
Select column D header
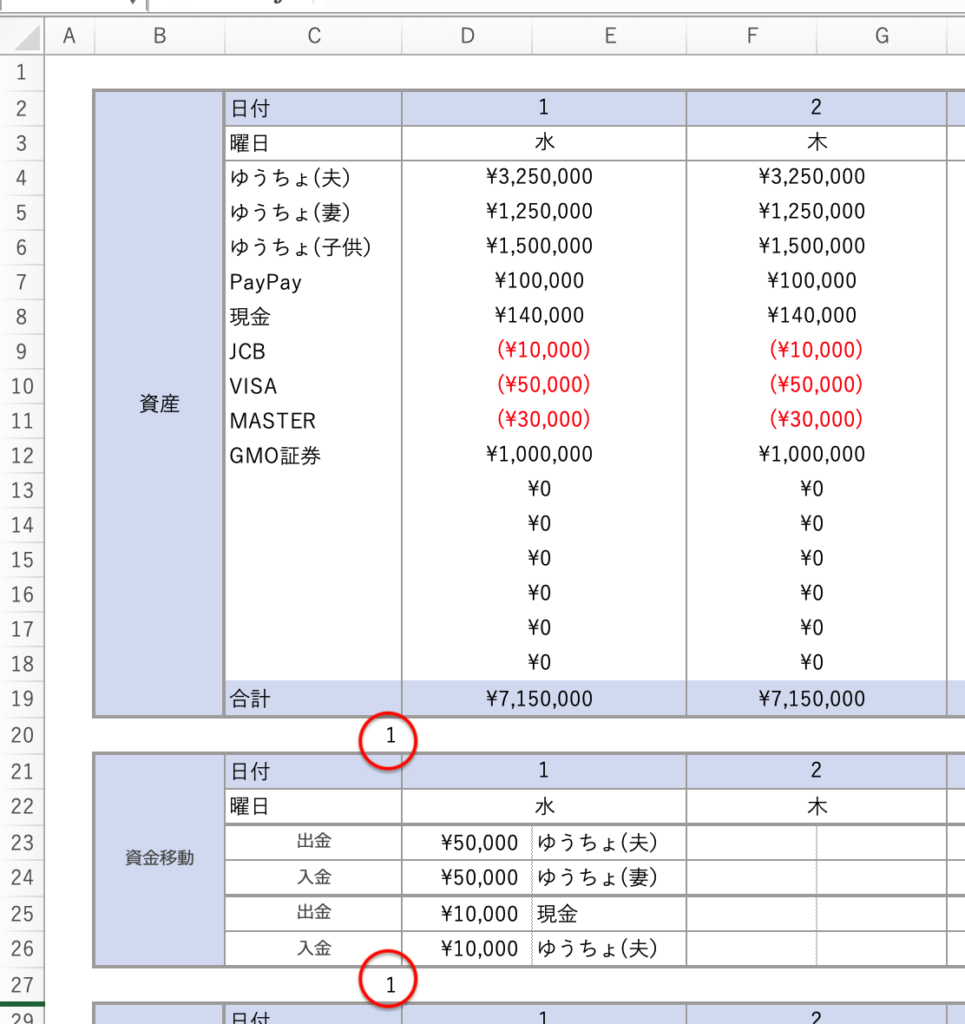[467, 37]
